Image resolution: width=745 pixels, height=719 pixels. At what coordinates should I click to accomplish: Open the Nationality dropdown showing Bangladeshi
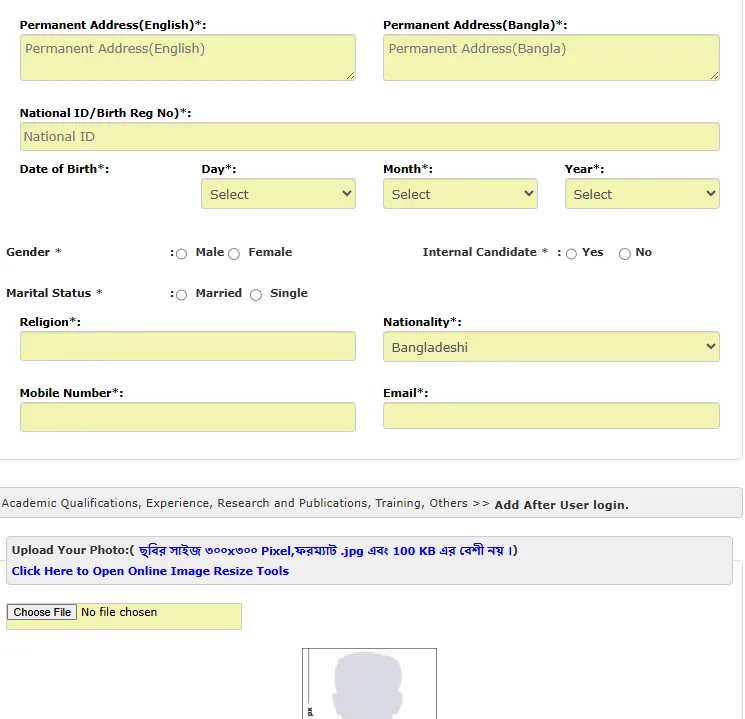coord(551,347)
